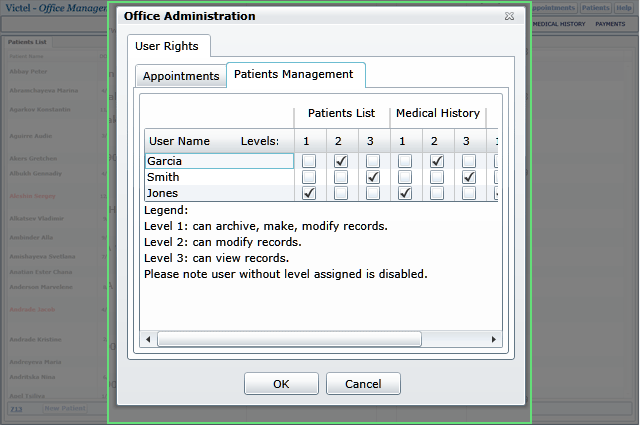Image resolution: width=640 pixels, height=425 pixels.
Task: Open the Help button in main window
Action: click(623, 8)
